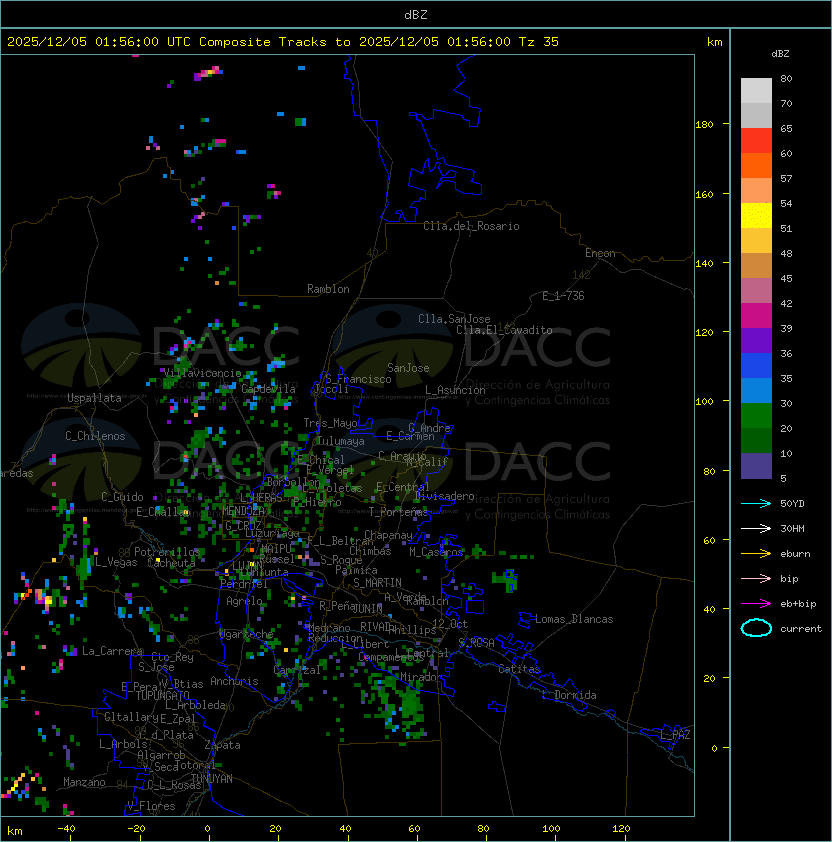
Task: Pick the purple swatch between 39 and 36
Action: click(756, 341)
